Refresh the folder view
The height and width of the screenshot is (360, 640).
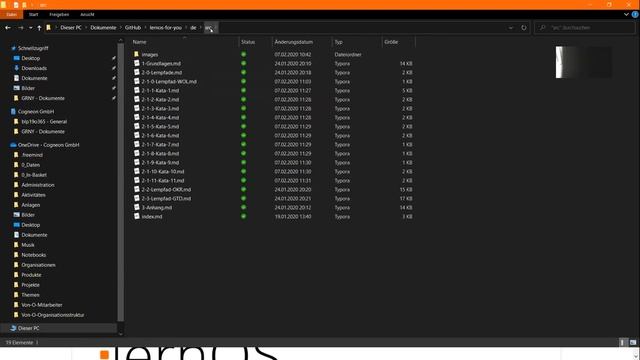[524, 28]
